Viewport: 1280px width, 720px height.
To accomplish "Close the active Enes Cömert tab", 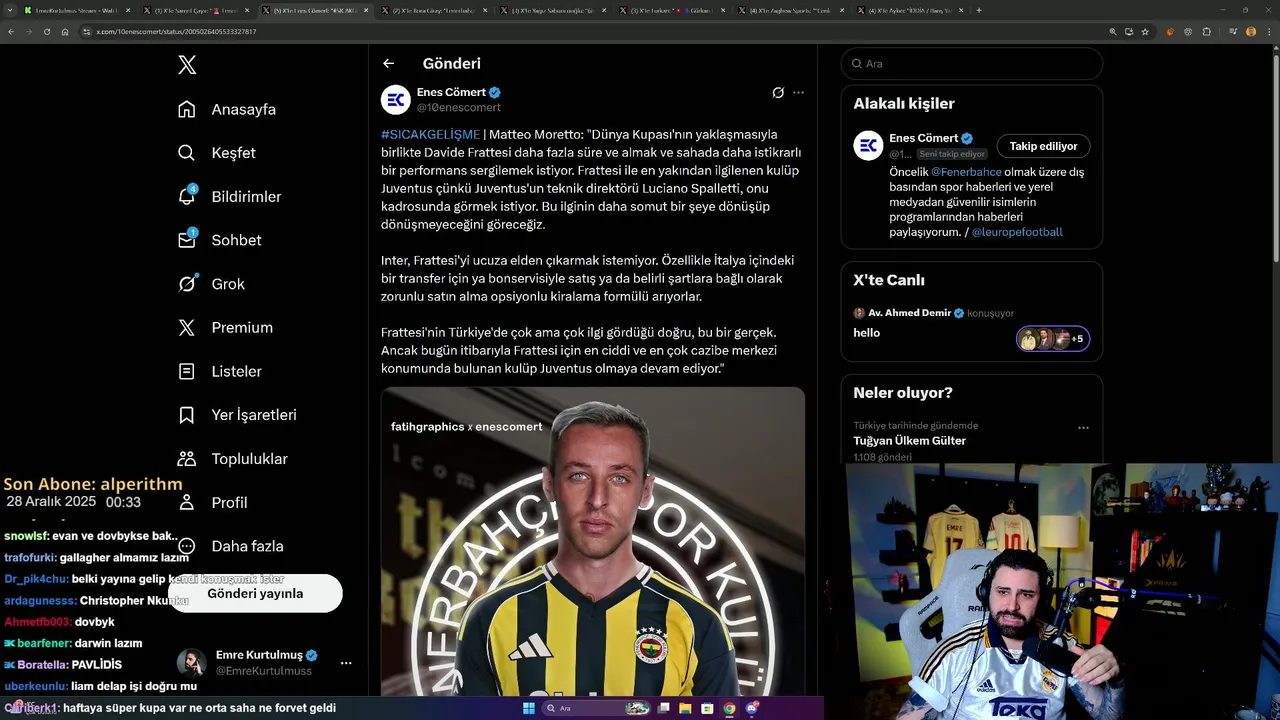I will (366, 10).
